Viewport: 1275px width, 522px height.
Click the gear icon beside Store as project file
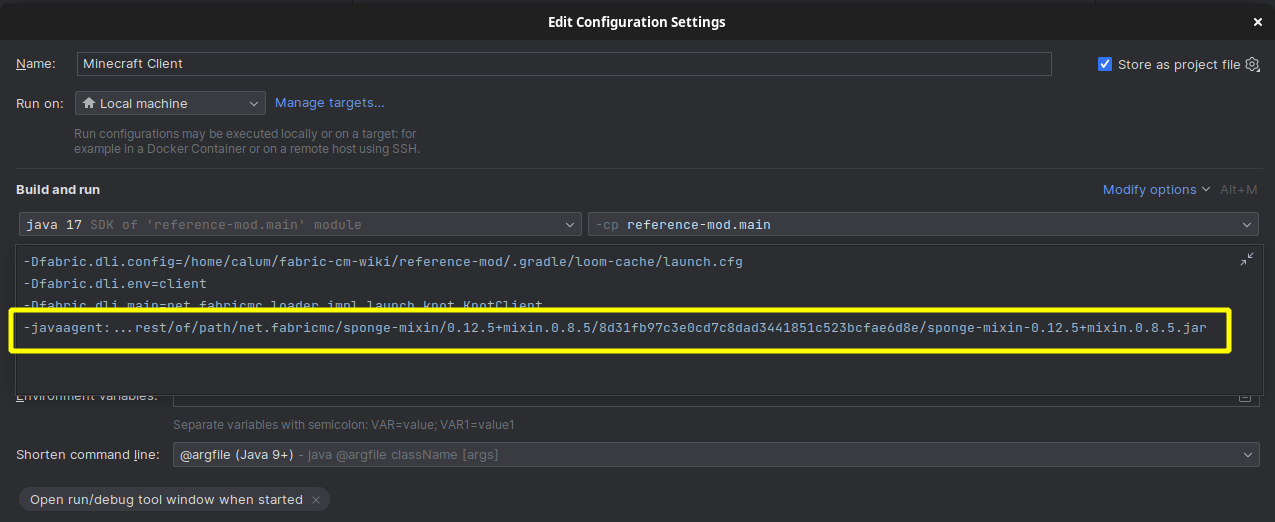[x=1252, y=64]
